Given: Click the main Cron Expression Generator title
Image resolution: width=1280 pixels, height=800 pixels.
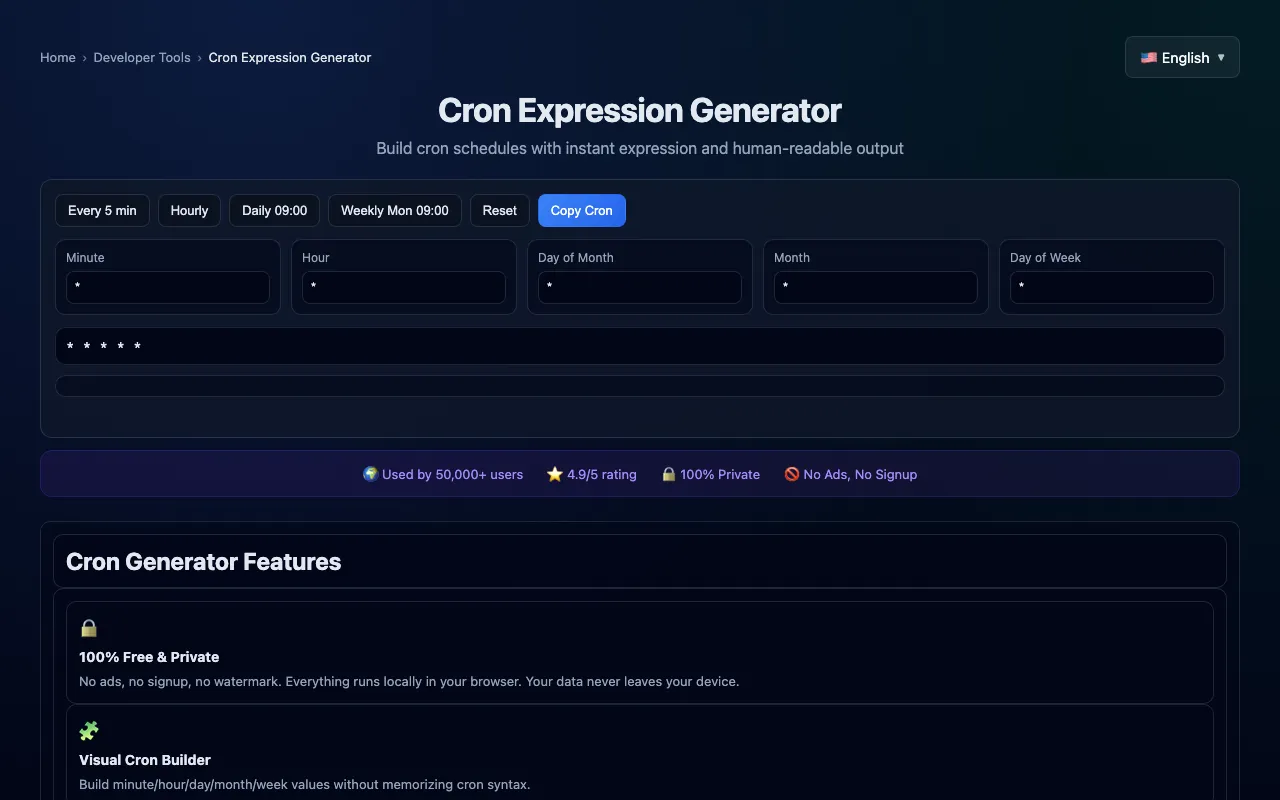Looking at the screenshot, I should pyautogui.click(x=640, y=110).
